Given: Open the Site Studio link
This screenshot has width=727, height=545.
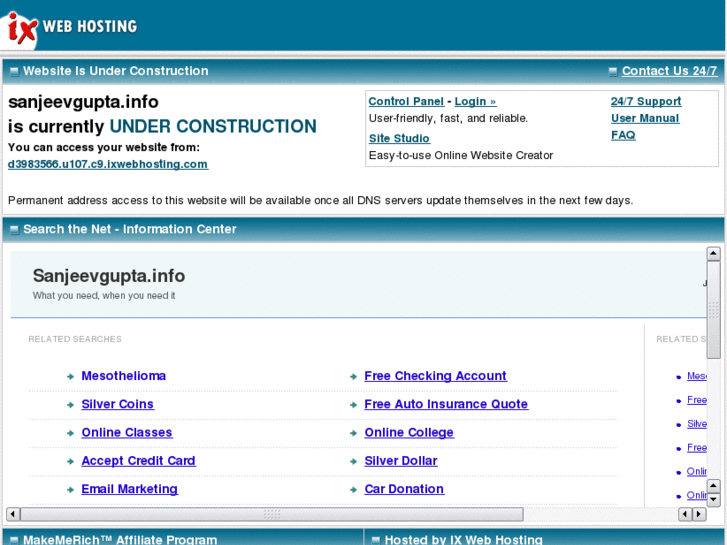Looking at the screenshot, I should point(399,138).
